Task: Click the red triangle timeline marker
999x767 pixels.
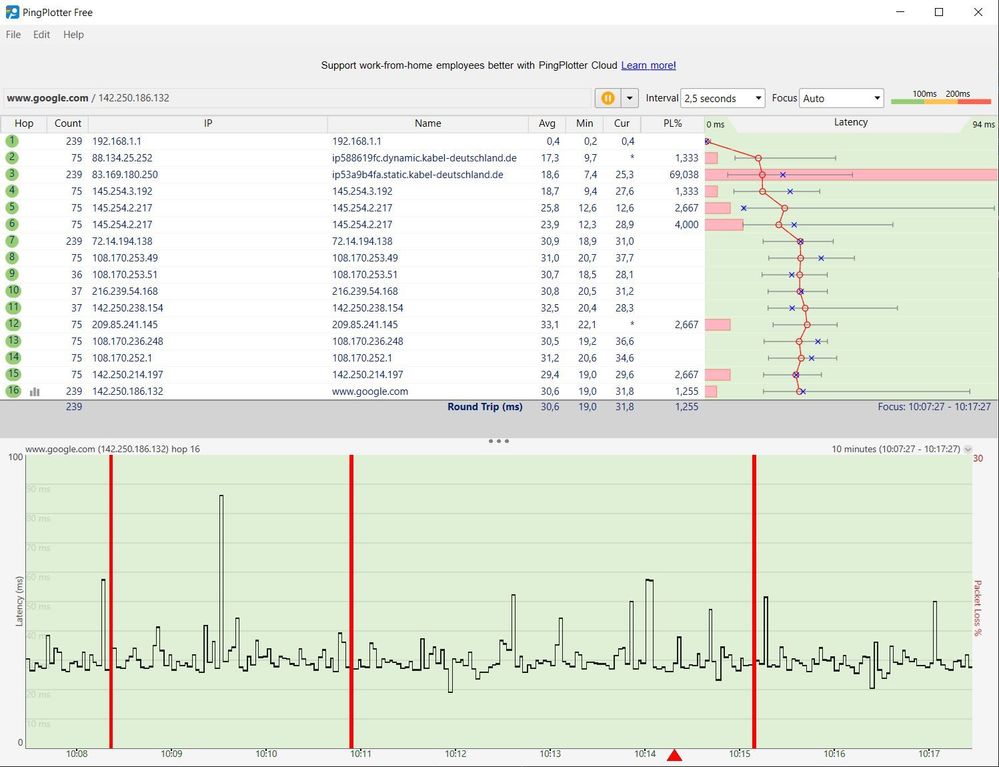Action: (x=674, y=756)
